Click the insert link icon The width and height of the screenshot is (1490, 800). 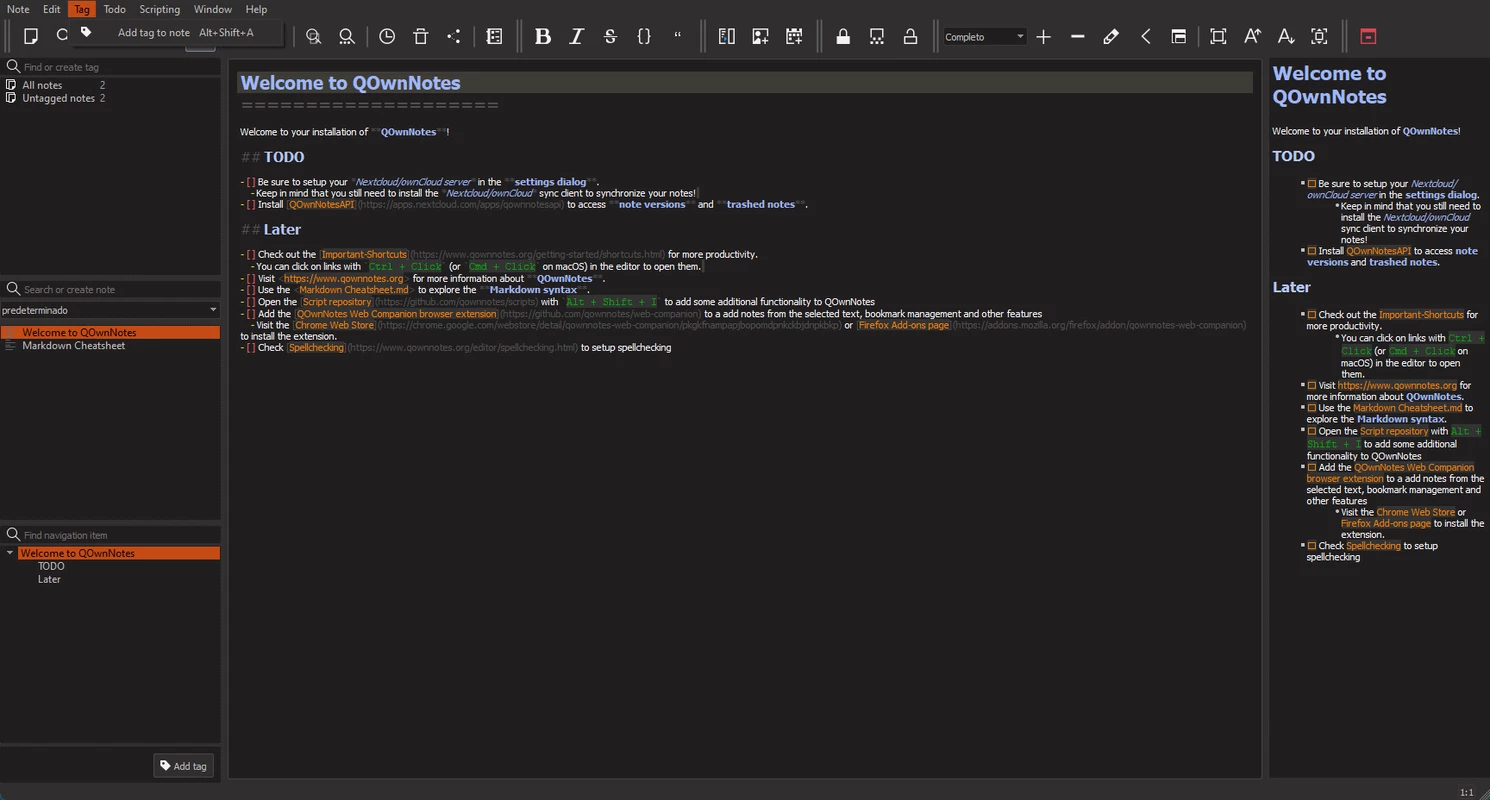click(727, 36)
